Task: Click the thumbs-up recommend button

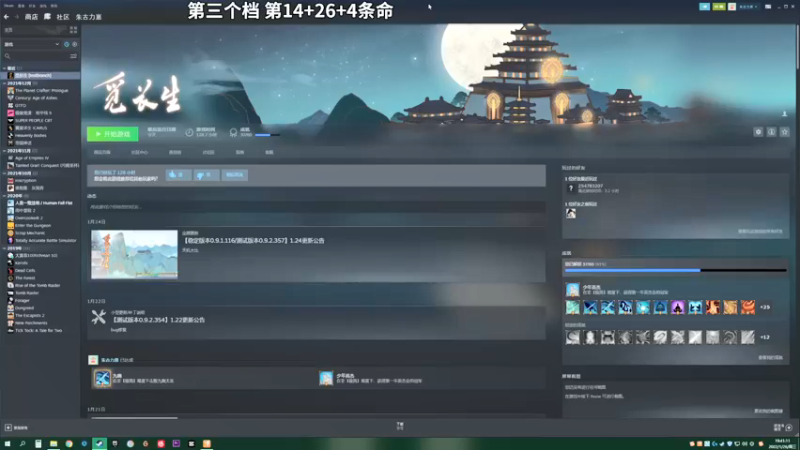Action: click(x=178, y=175)
